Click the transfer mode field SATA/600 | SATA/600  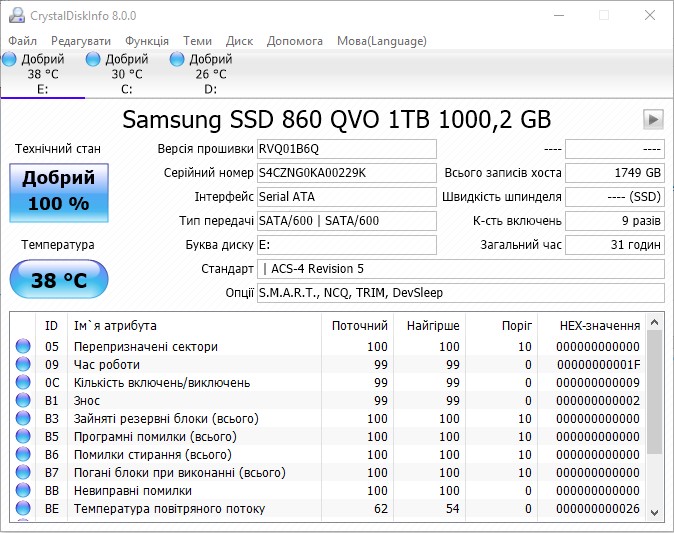[347, 221]
